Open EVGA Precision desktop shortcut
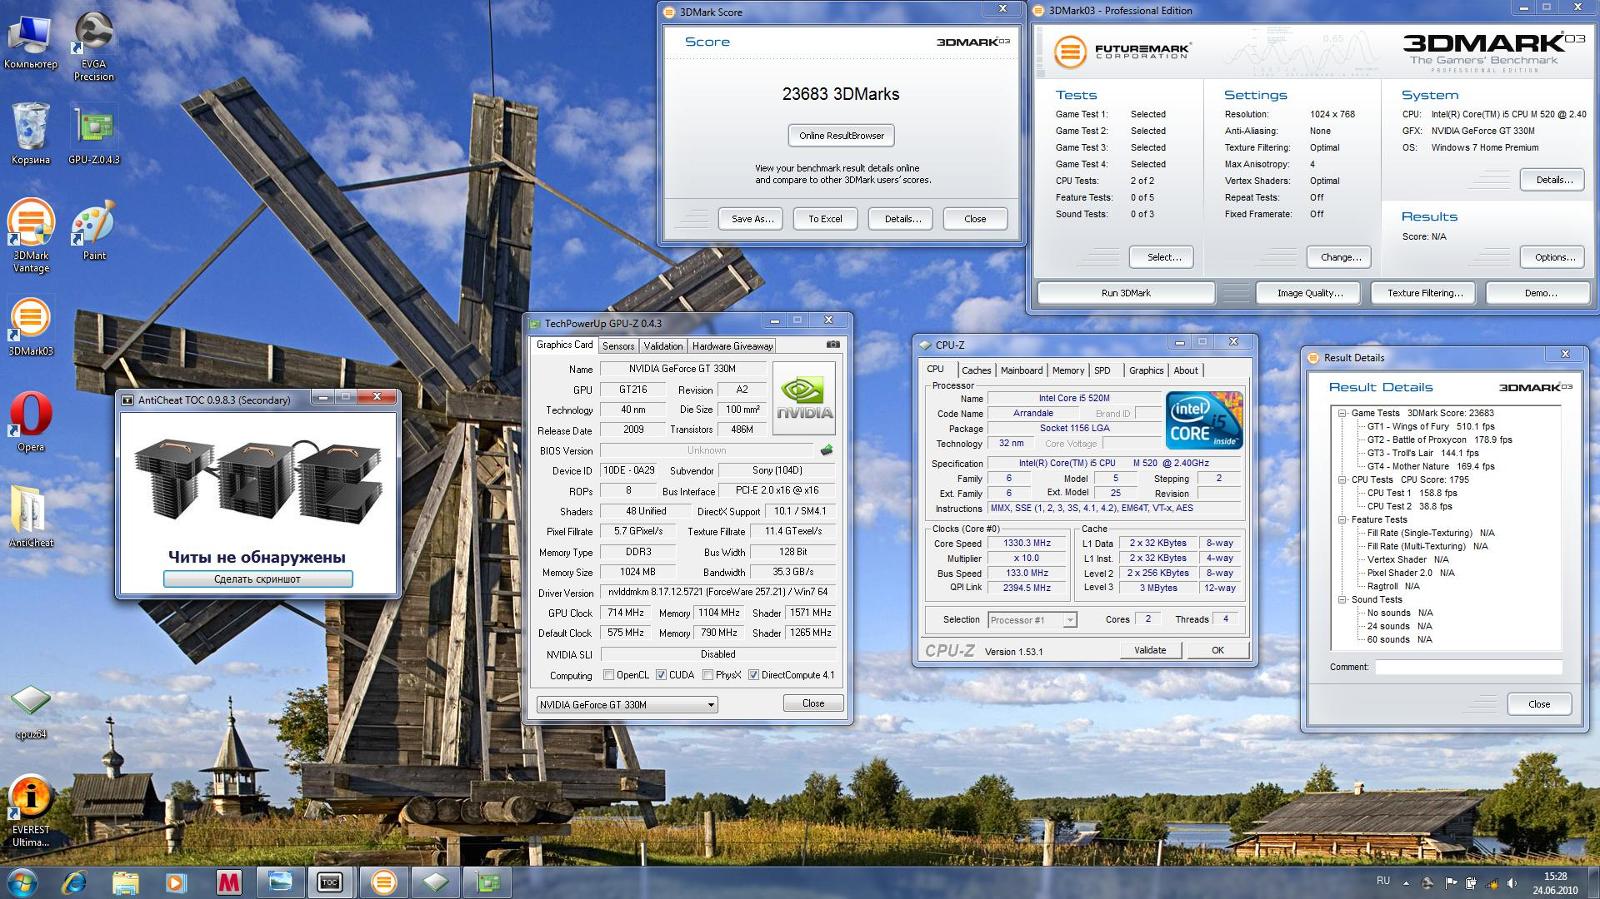 pyautogui.click(x=93, y=46)
